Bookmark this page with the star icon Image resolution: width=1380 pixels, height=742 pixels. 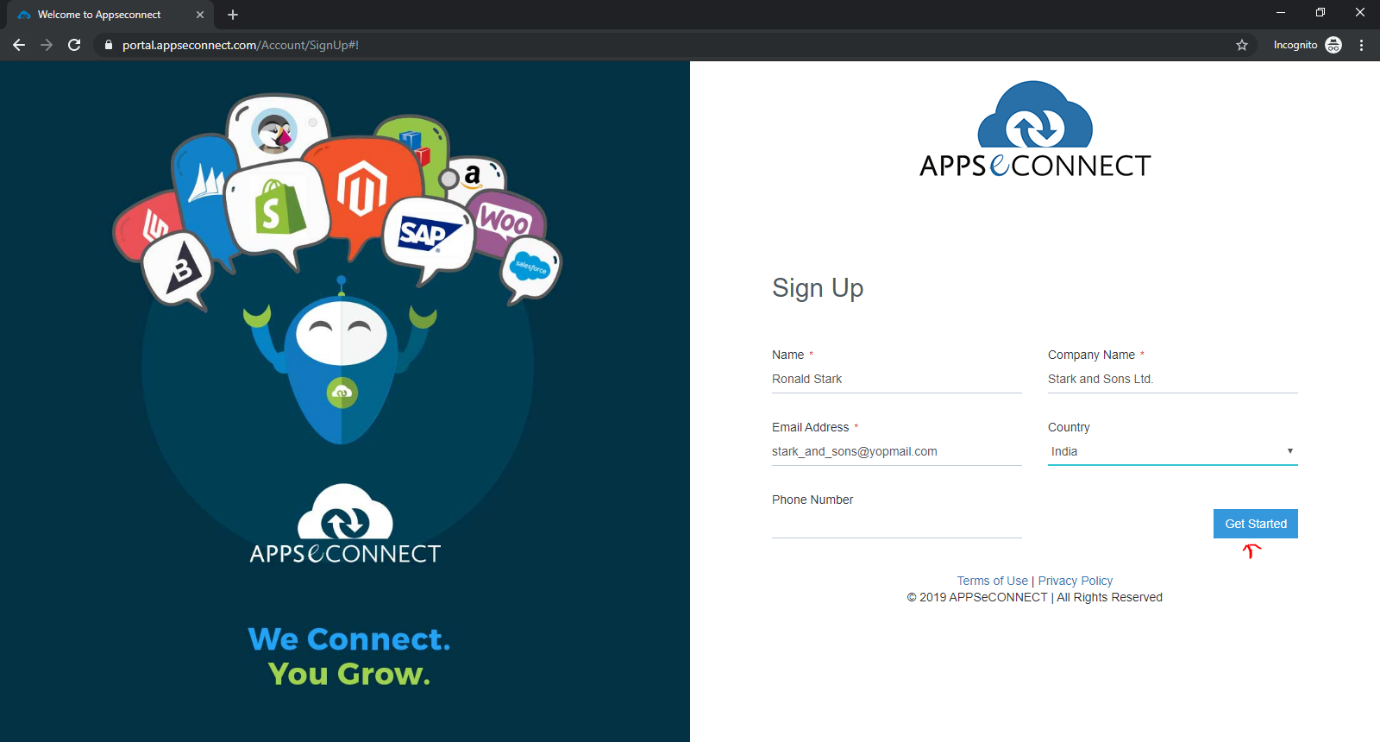tap(1242, 45)
